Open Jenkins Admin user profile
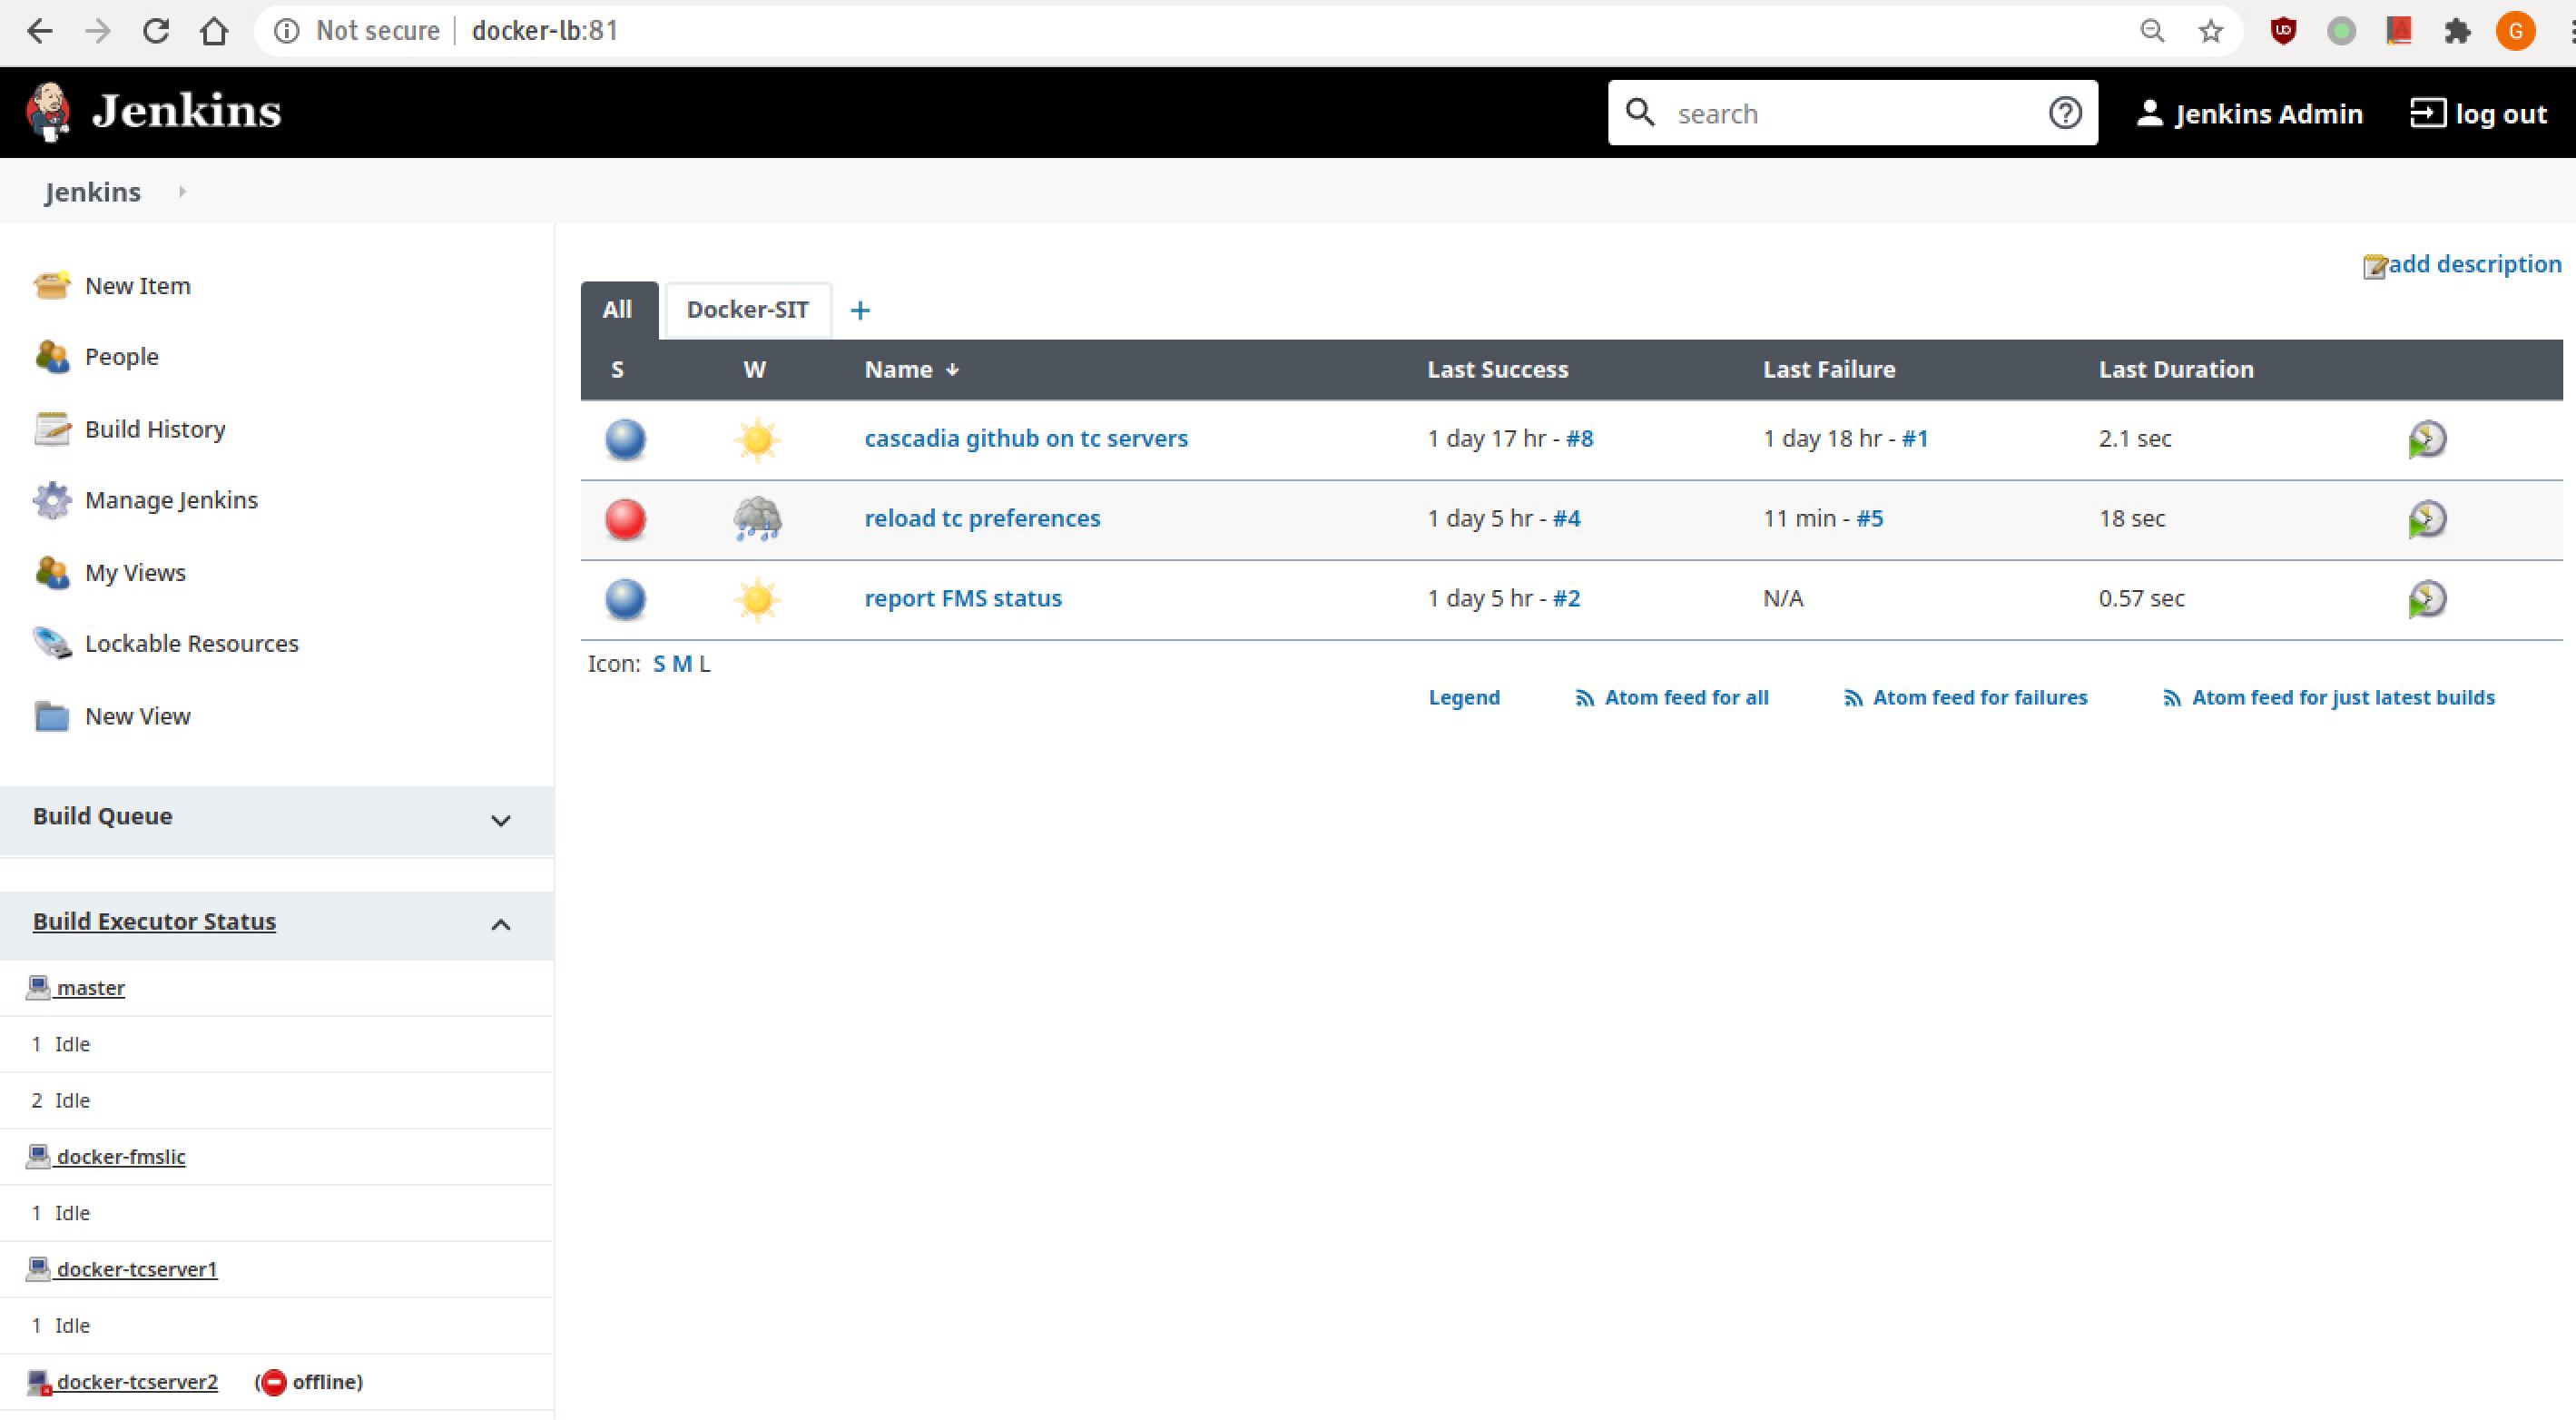The height and width of the screenshot is (1420, 2576). click(2249, 114)
